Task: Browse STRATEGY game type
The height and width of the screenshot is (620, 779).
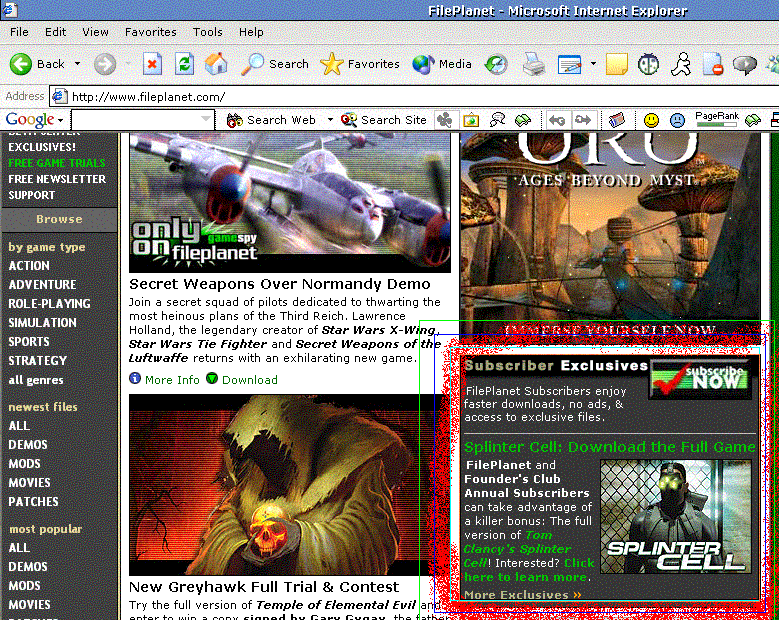Action: 37,361
